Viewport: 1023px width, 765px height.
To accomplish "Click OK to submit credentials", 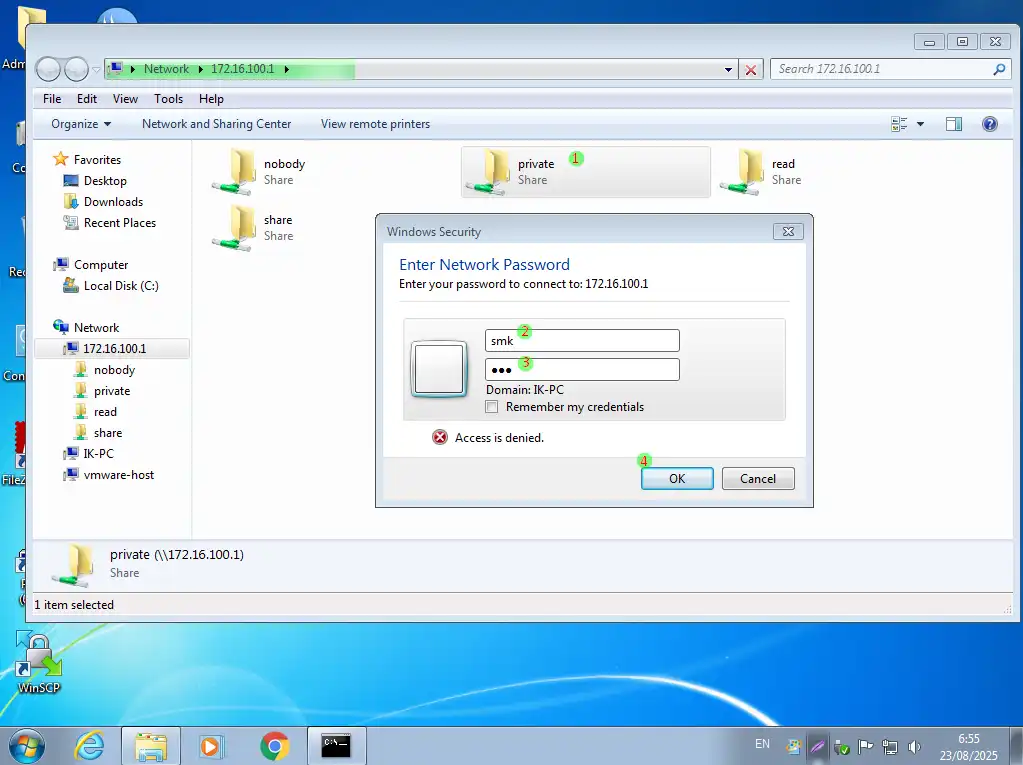I will (x=676, y=478).
